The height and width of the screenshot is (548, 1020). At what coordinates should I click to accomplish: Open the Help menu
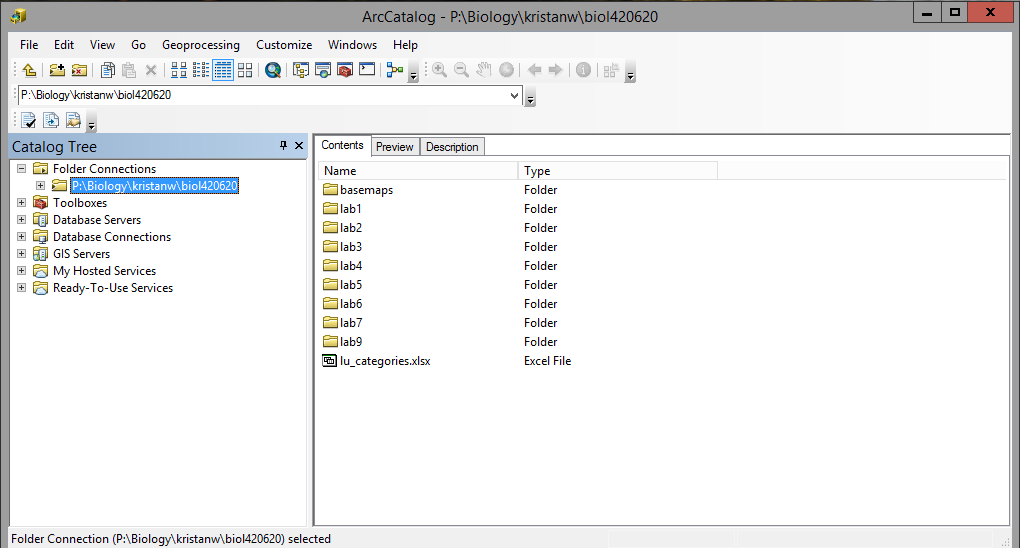click(x=405, y=45)
